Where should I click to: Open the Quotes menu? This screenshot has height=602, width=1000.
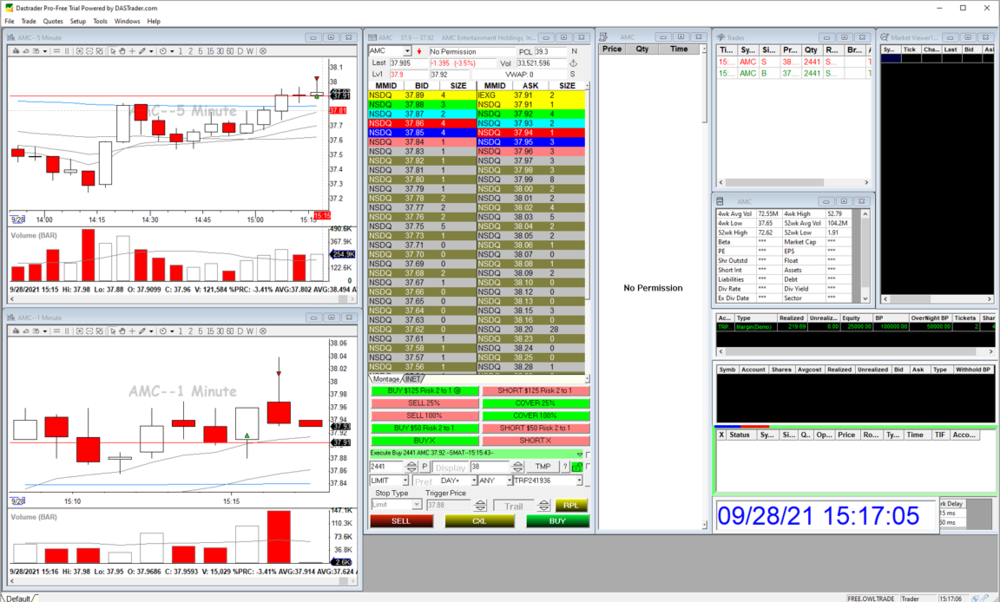[x=53, y=21]
